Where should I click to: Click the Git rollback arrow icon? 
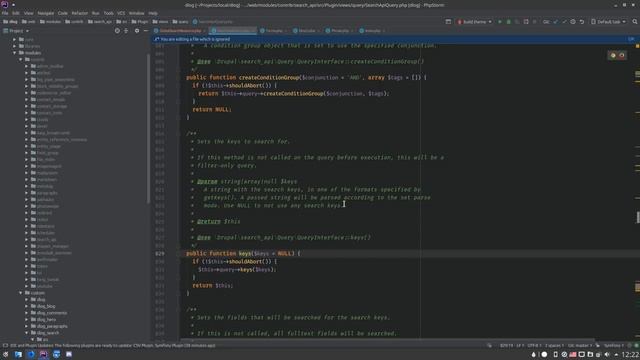[582, 22]
